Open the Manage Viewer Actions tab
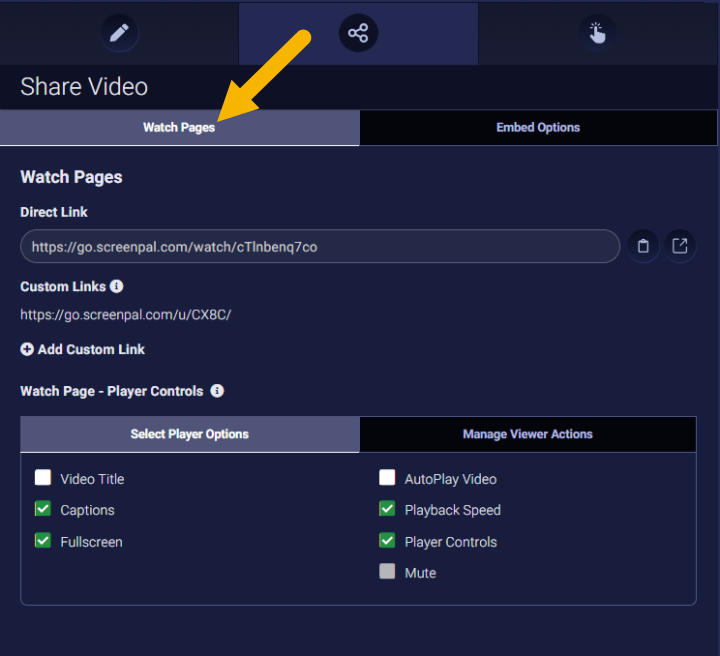720x656 pixels. click(x=527, y=434)
